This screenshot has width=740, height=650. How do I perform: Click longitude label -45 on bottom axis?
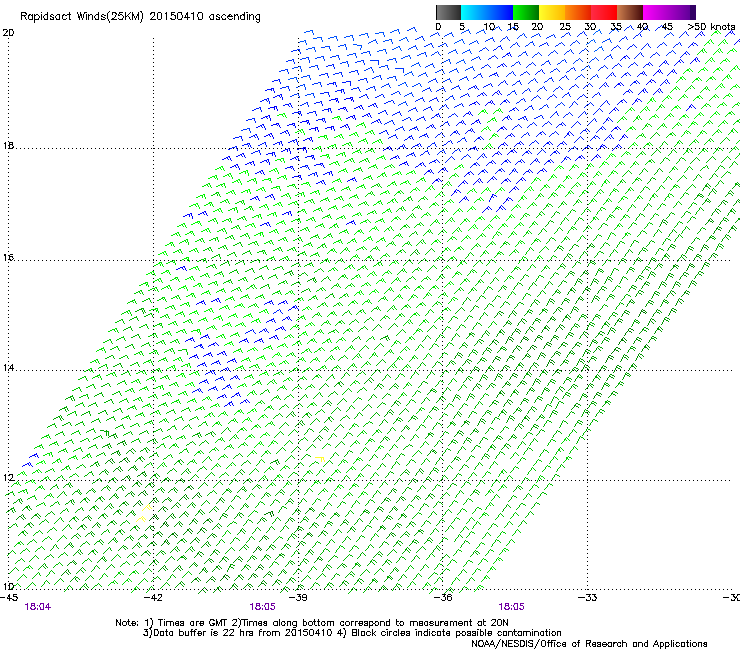(x=9, y=598)
